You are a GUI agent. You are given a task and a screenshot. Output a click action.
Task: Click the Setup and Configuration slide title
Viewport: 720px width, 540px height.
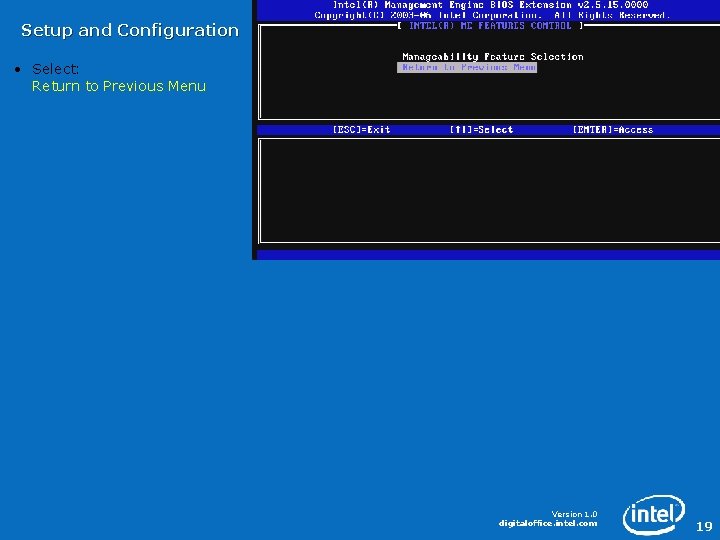pyautogui.click(x=130, y=30)
